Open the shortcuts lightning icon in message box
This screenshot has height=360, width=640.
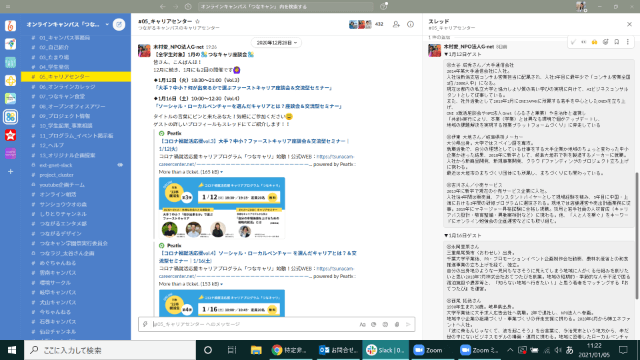pos(145,324)
